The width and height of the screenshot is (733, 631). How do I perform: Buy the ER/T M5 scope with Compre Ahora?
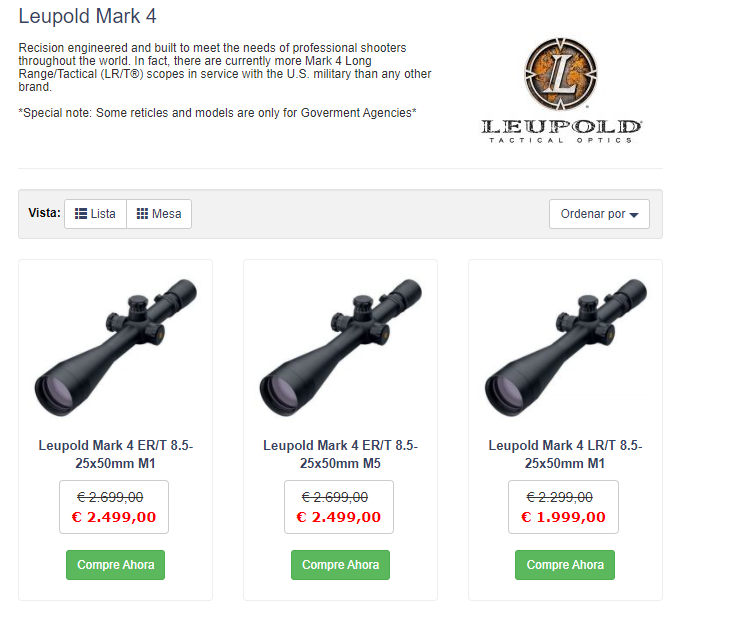coord(340,565)
